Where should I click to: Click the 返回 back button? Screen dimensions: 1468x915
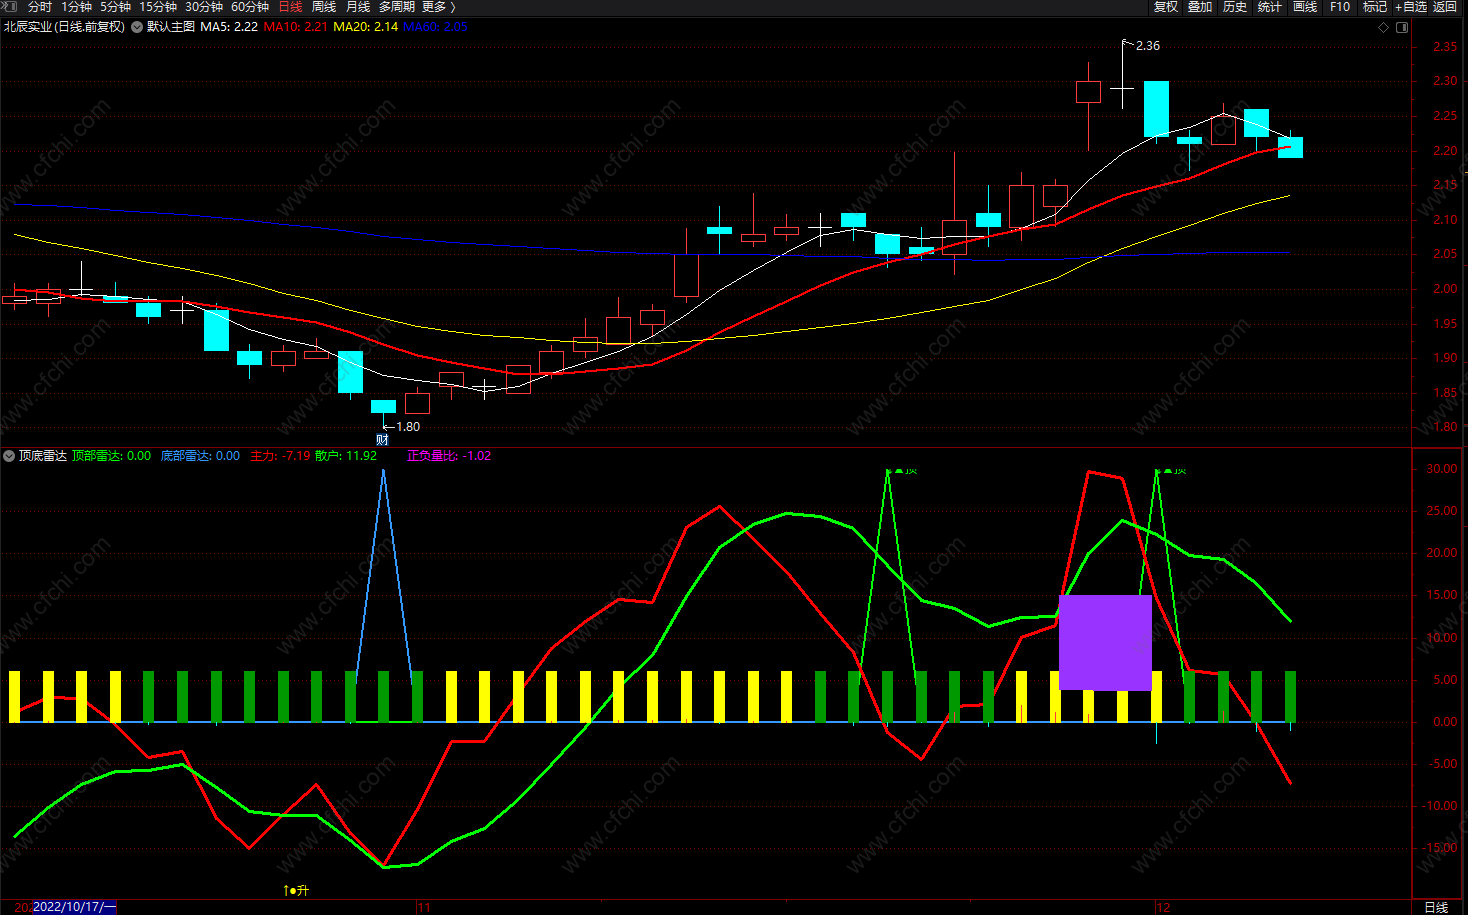click(x=1445, y=7)
